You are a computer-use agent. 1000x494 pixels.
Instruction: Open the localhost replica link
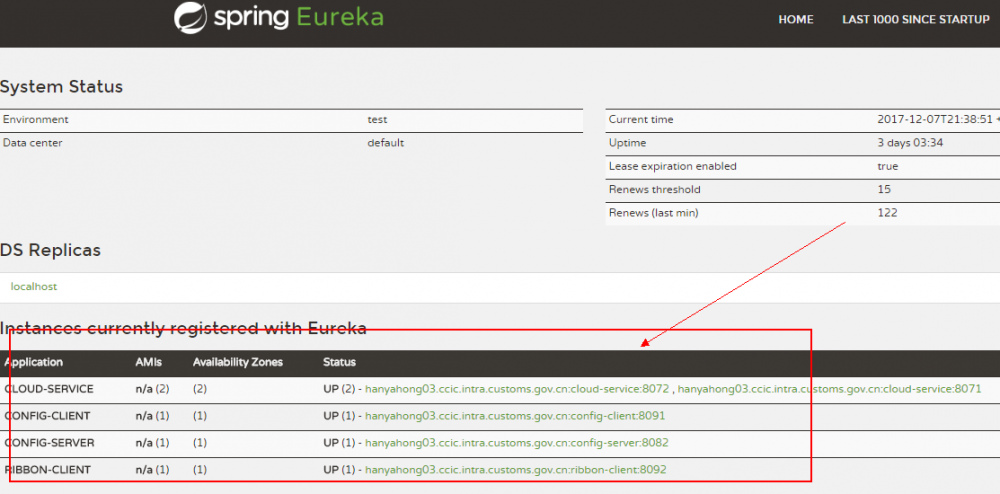coord(34,287)
